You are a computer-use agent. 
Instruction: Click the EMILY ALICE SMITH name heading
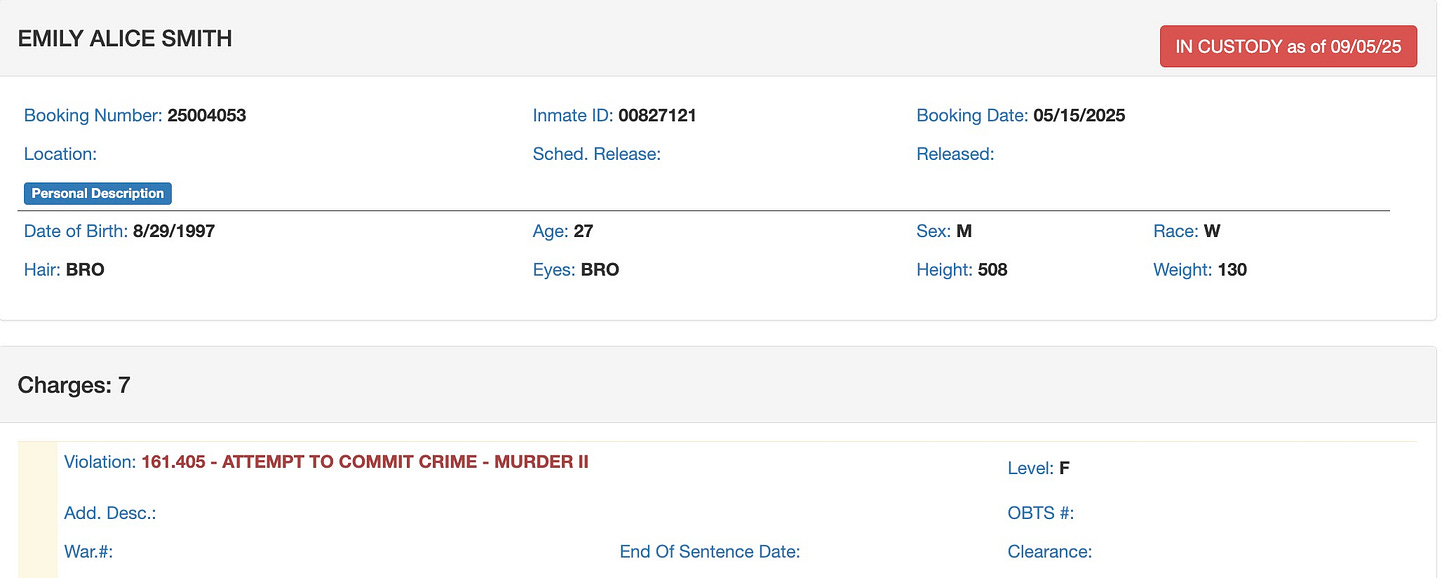pyautogui.click(x=125, y=39)
